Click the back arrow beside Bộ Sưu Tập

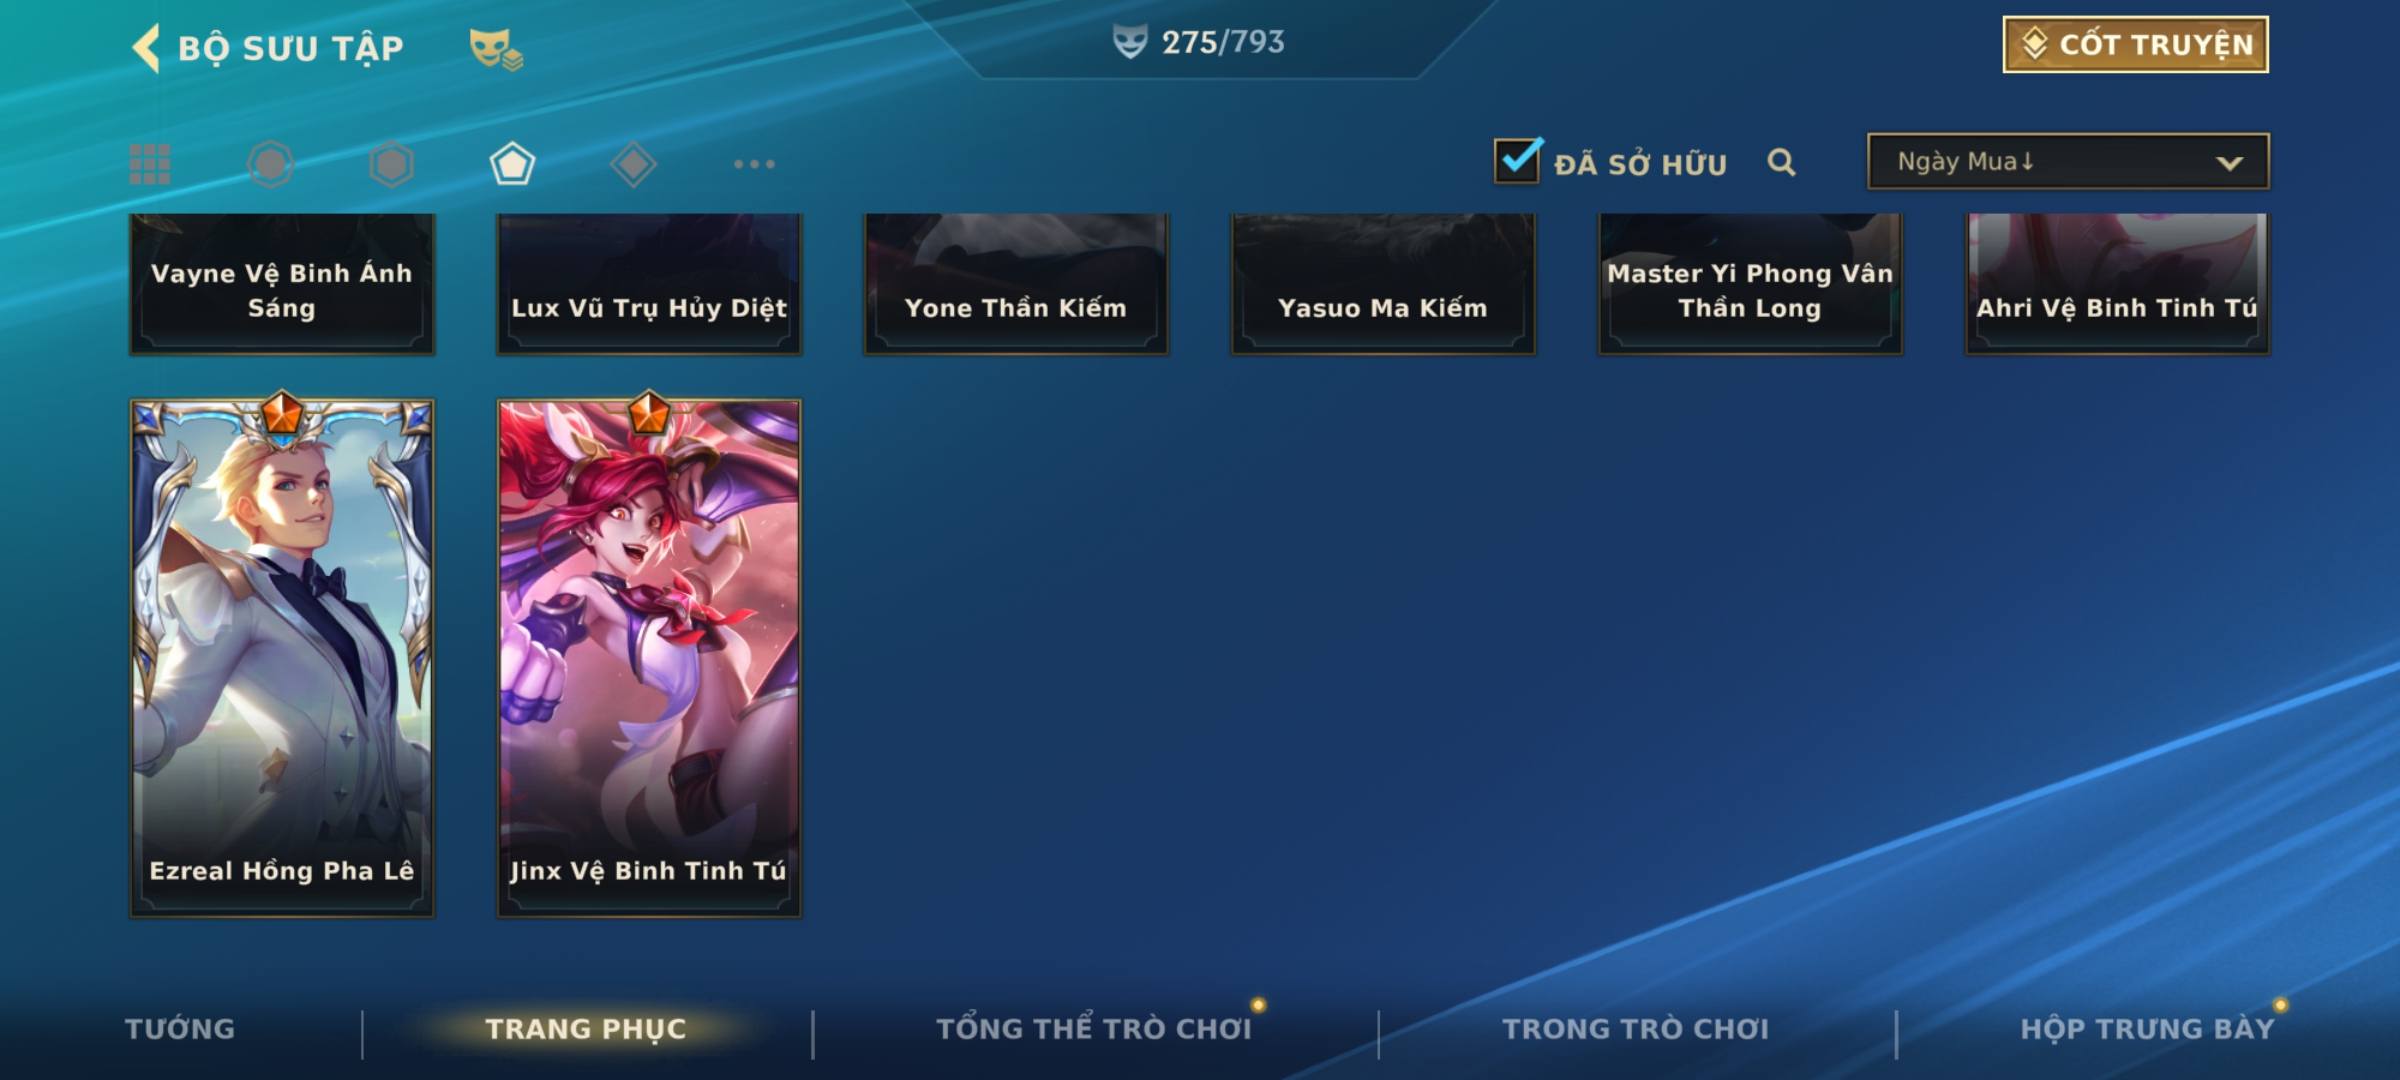146,48
